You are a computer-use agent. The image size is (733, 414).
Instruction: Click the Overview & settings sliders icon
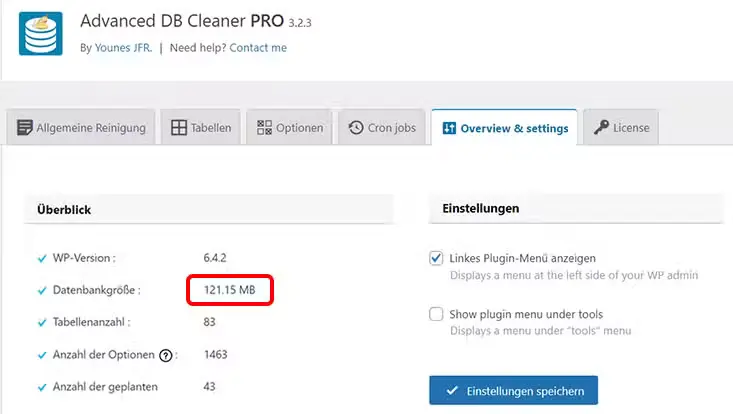pyautogui.click(x=449, y=128)
